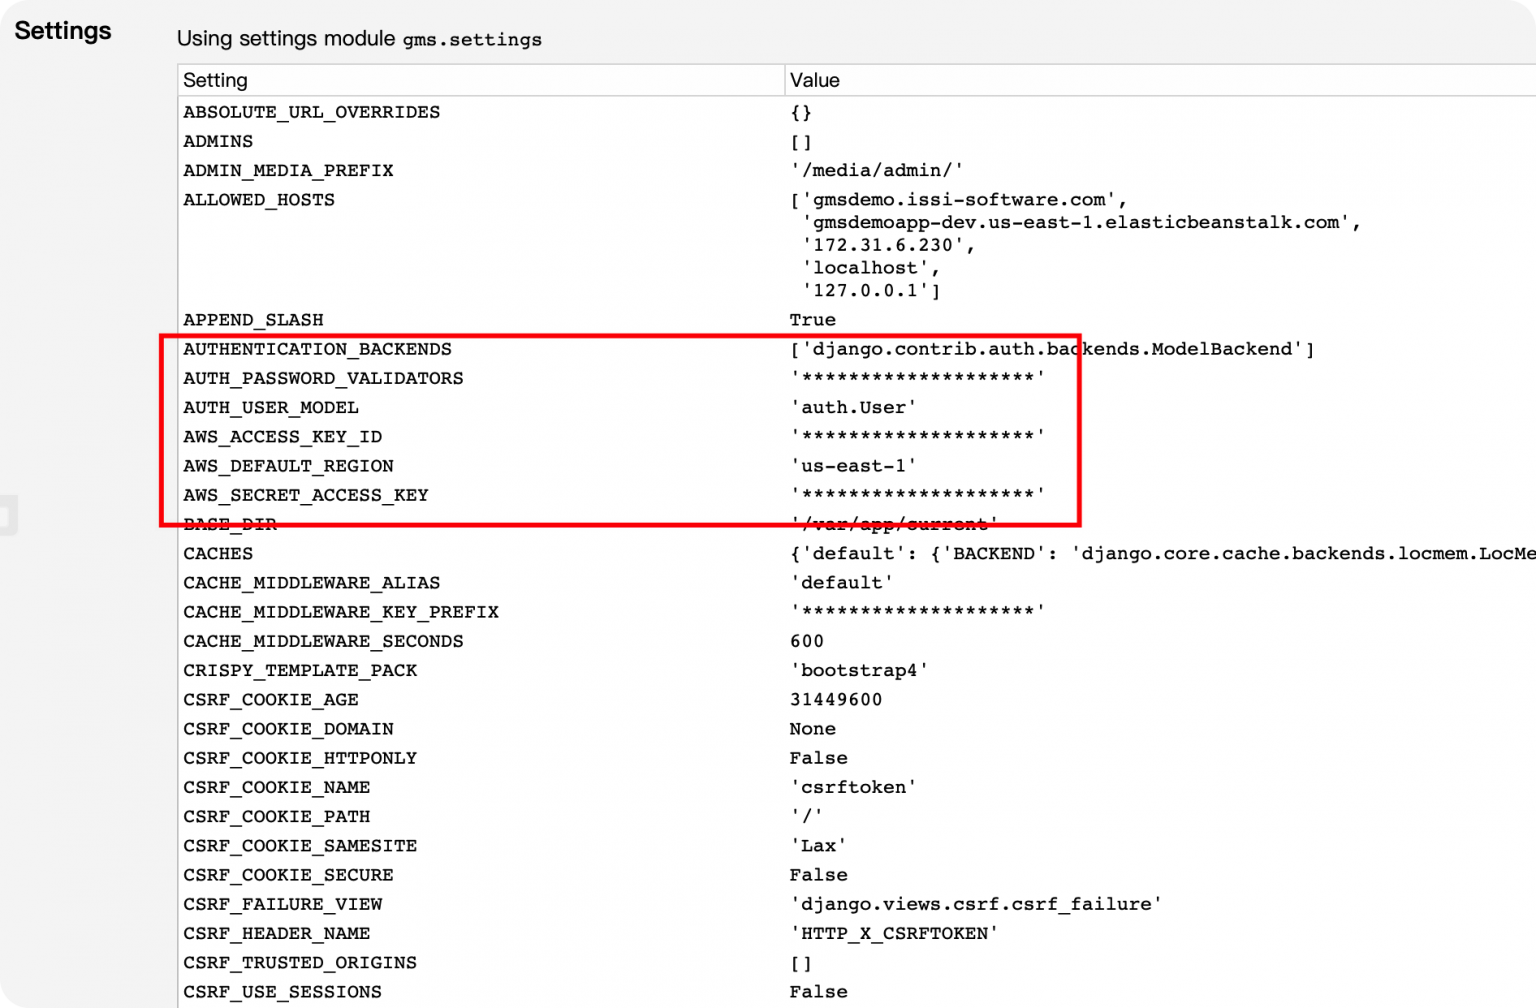
Task: Click the 'Setting' column header
Action: pyautogui.click(x=215, y=80)
